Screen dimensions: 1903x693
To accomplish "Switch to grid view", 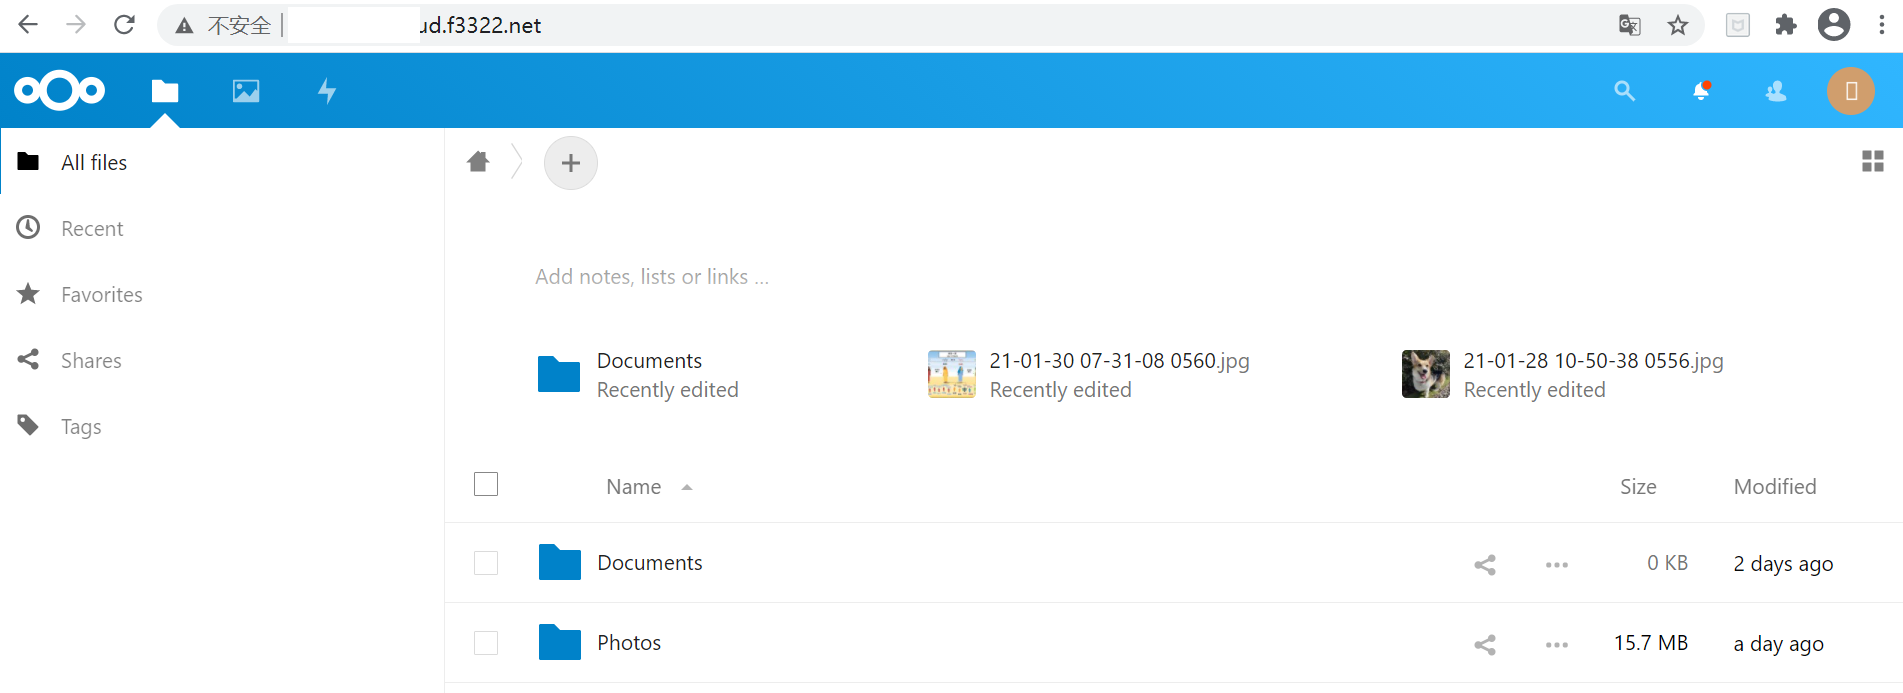I will click(1872, 161).
